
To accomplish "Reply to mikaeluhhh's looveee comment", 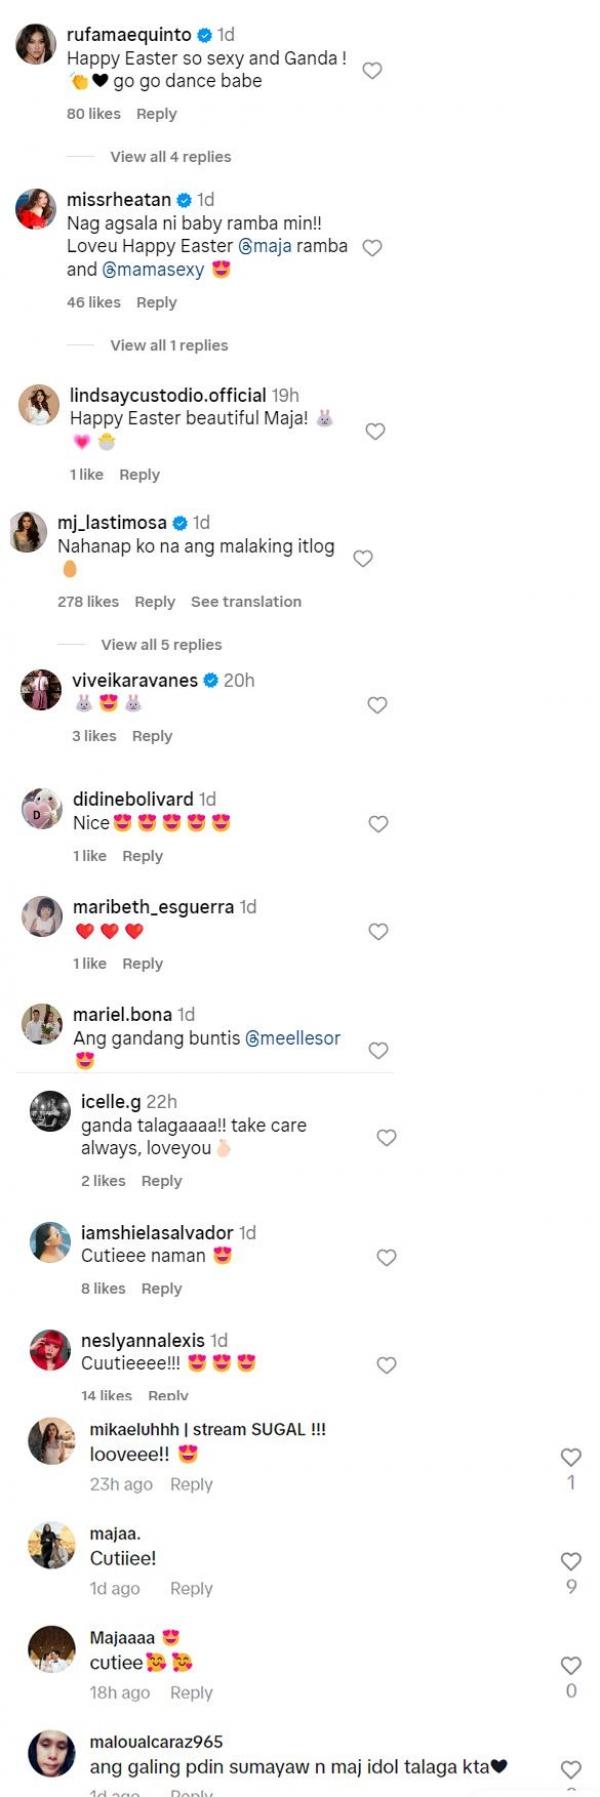I will tap(191, 1485).
